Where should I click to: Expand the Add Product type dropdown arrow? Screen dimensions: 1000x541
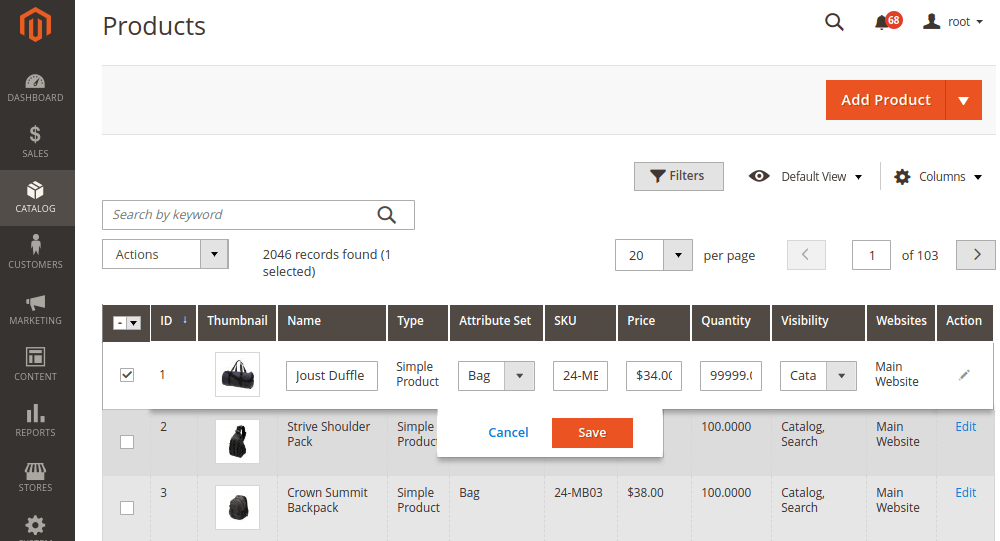(x=964, y=100)
